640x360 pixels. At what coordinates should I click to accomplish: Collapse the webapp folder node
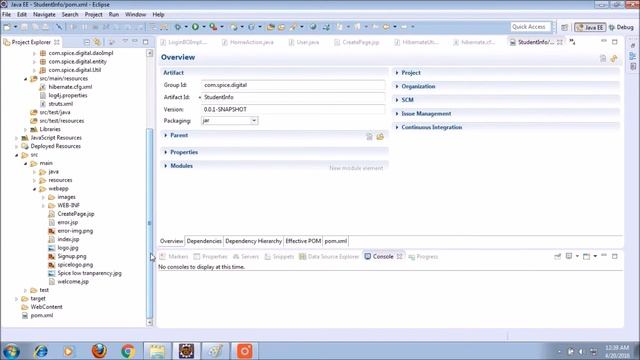coord(34,189)
